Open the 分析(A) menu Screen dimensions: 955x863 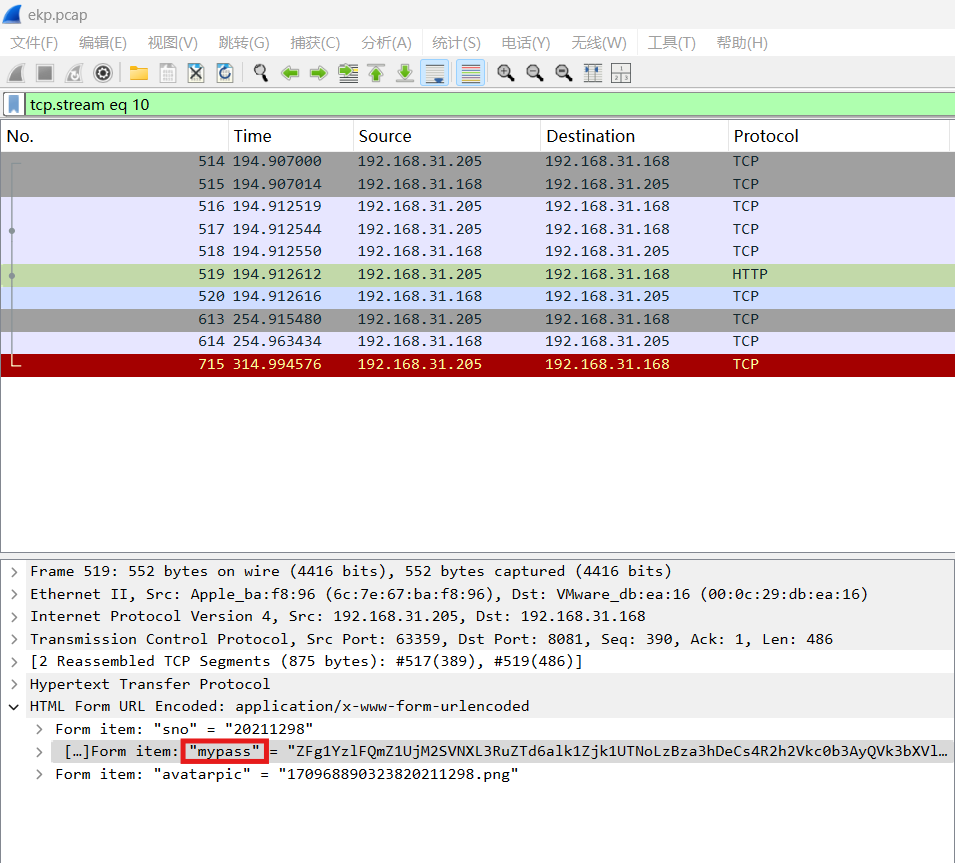pos(386,43)
